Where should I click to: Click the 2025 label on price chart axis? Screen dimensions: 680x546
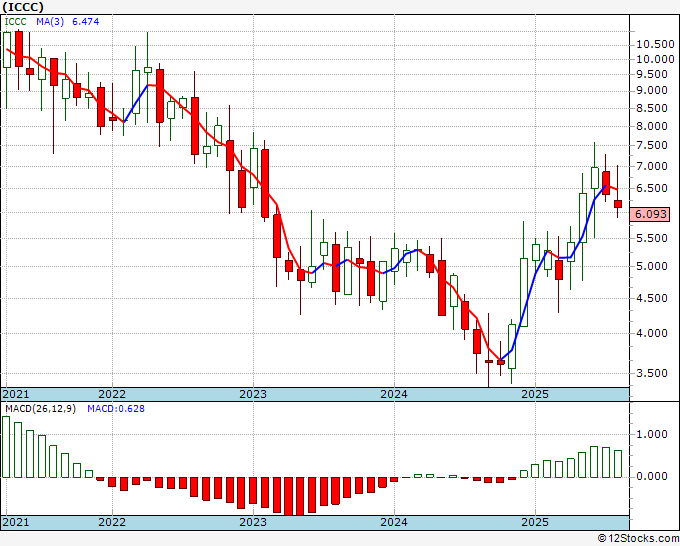535,394
